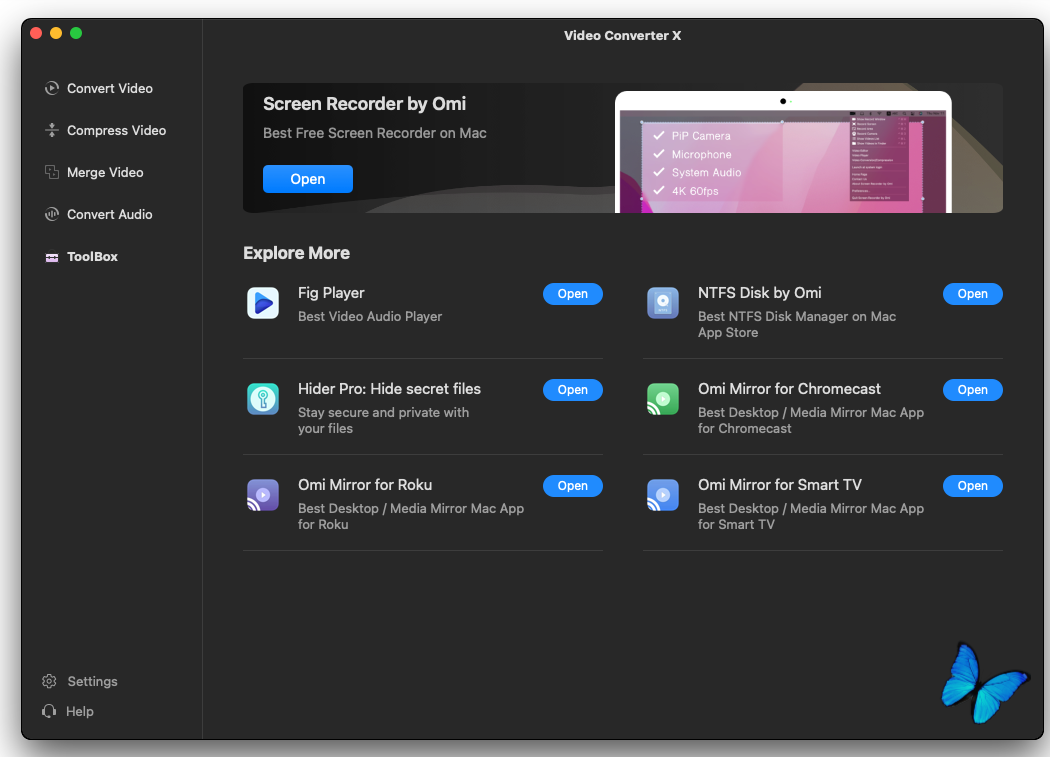Select the Convert Video menu item
Viewport: 1050px width, 757px height.
tap(110, 88)
